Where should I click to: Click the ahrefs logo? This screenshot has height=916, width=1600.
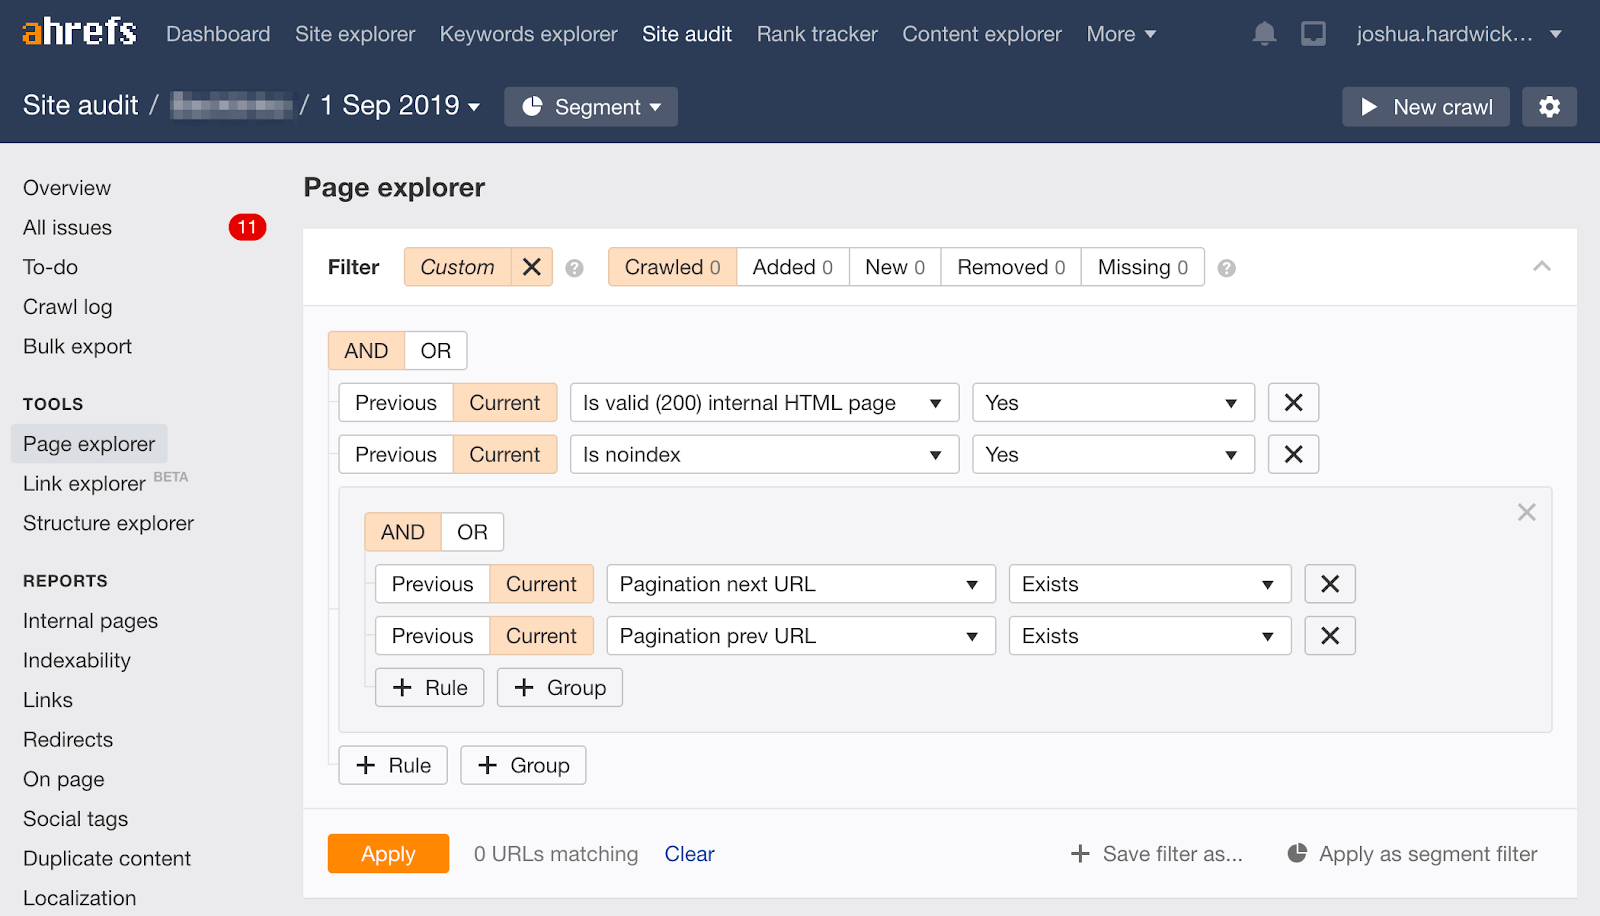(x=77, y=33)
